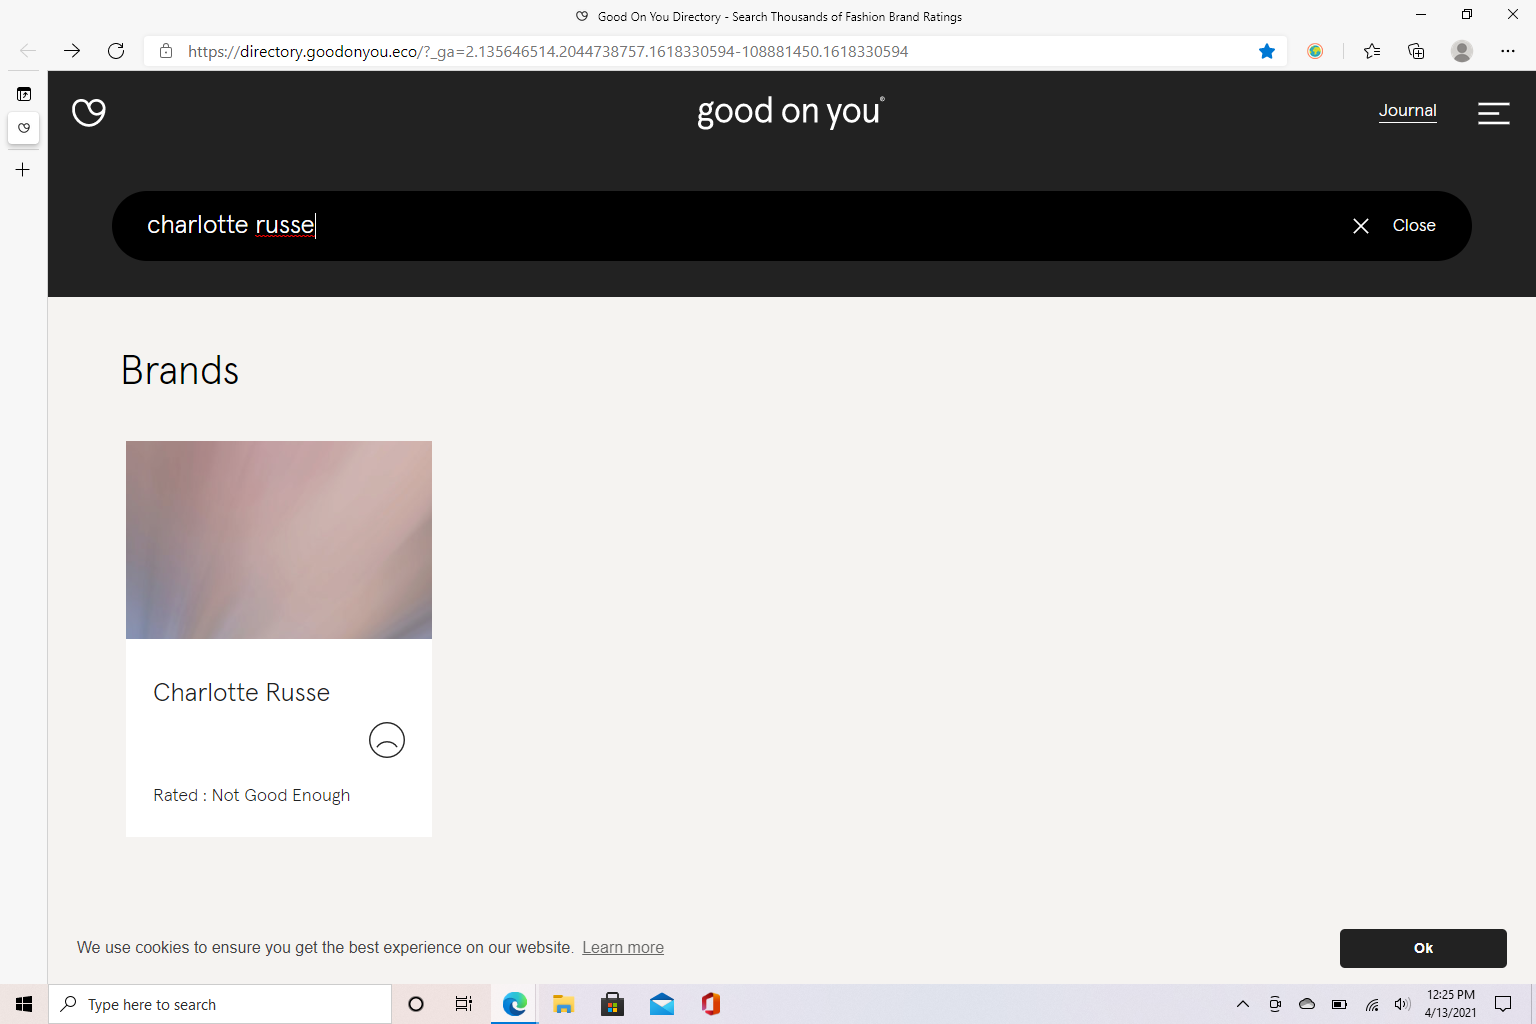Toggle the blue favorite star for this page
Image resolution: width=1536 pixels, height=1024 pixels.
click(1267, 51)
